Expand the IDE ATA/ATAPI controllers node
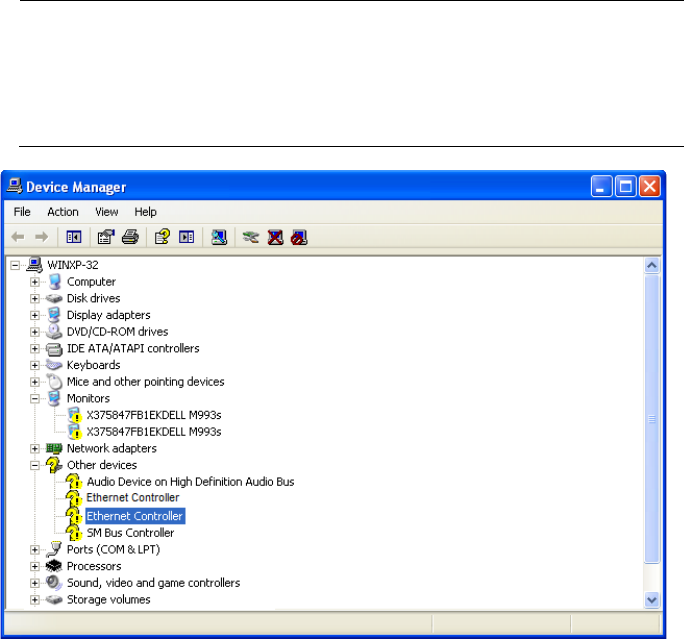 35,349
